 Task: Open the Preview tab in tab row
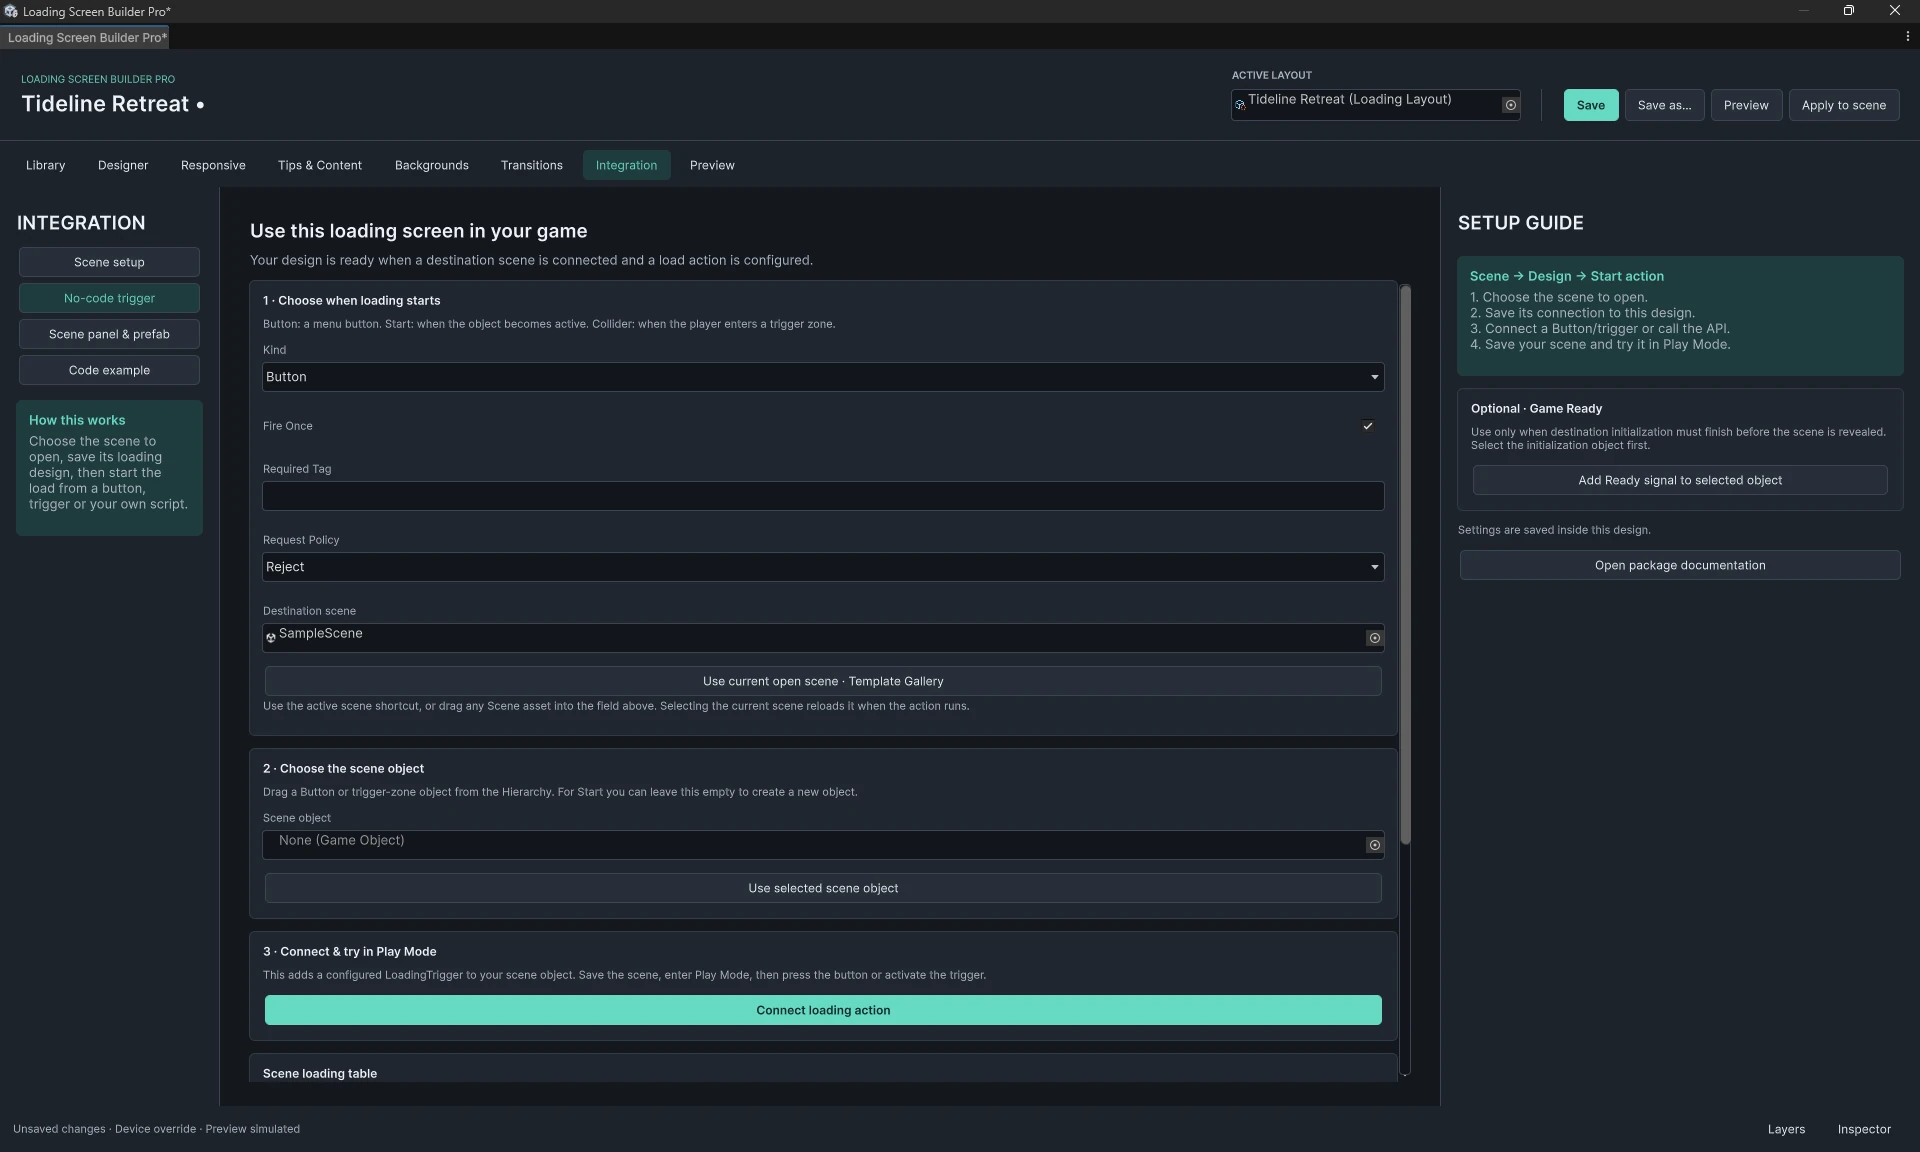coord(712,165)
